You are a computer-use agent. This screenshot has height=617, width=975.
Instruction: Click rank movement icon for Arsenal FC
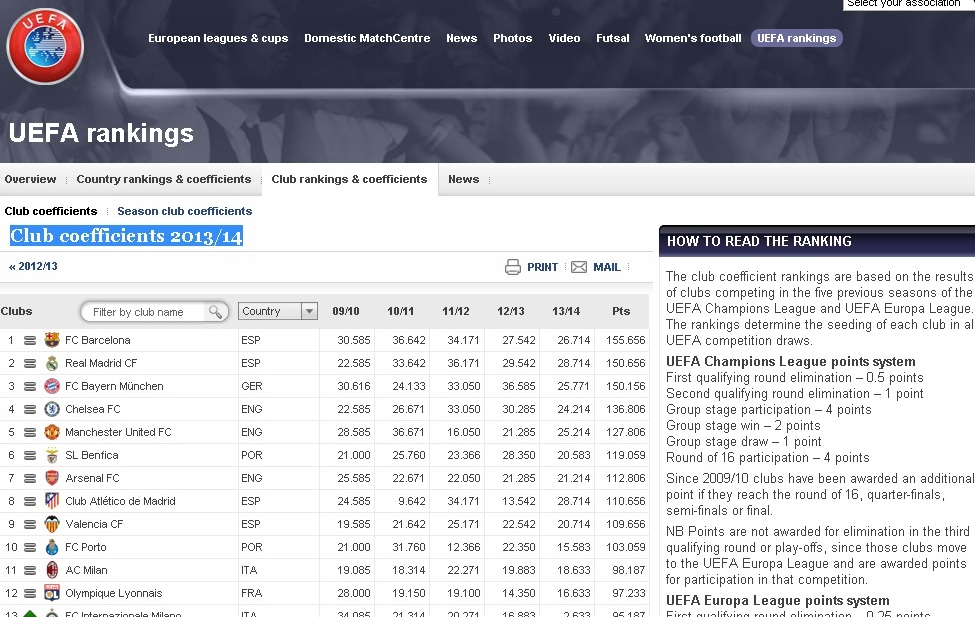[x=30, y=478]
